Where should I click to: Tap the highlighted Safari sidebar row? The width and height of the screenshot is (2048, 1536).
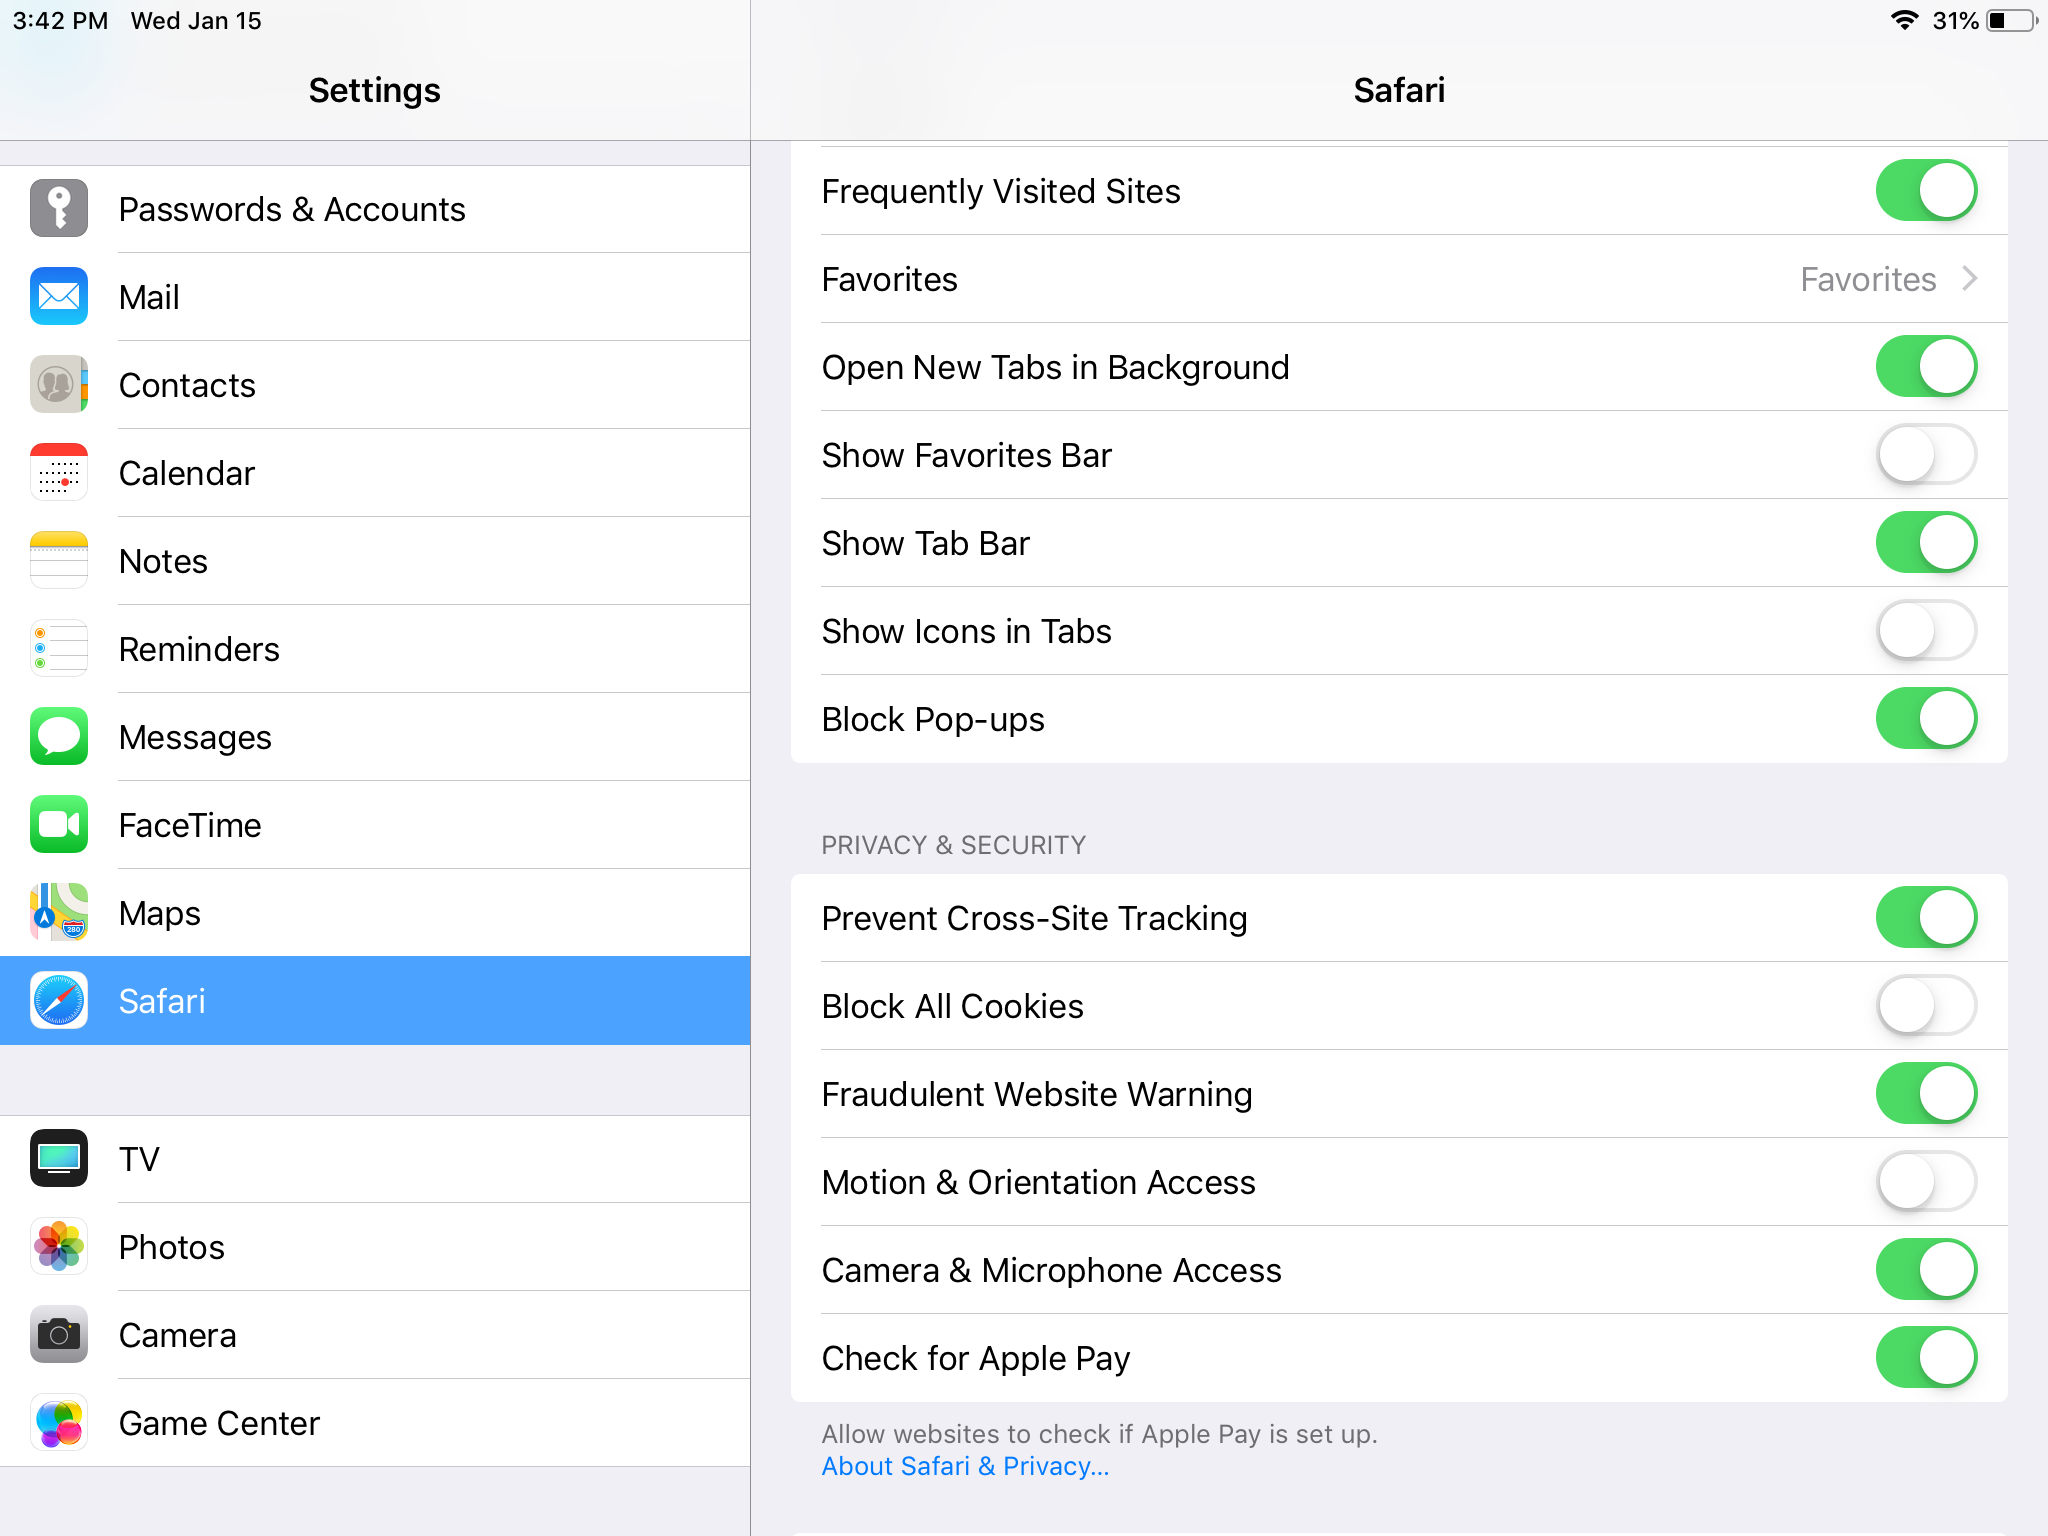(x=375, y=1001)
